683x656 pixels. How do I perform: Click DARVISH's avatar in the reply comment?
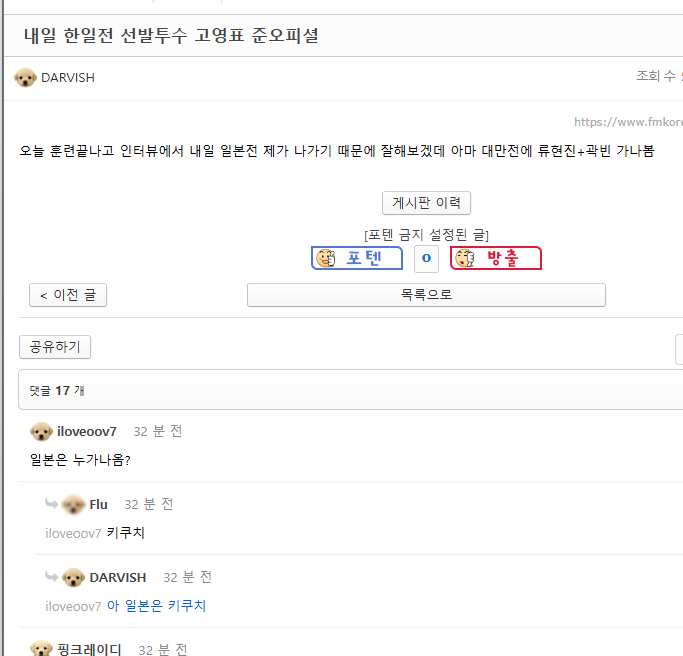click(x=74, y=578)
